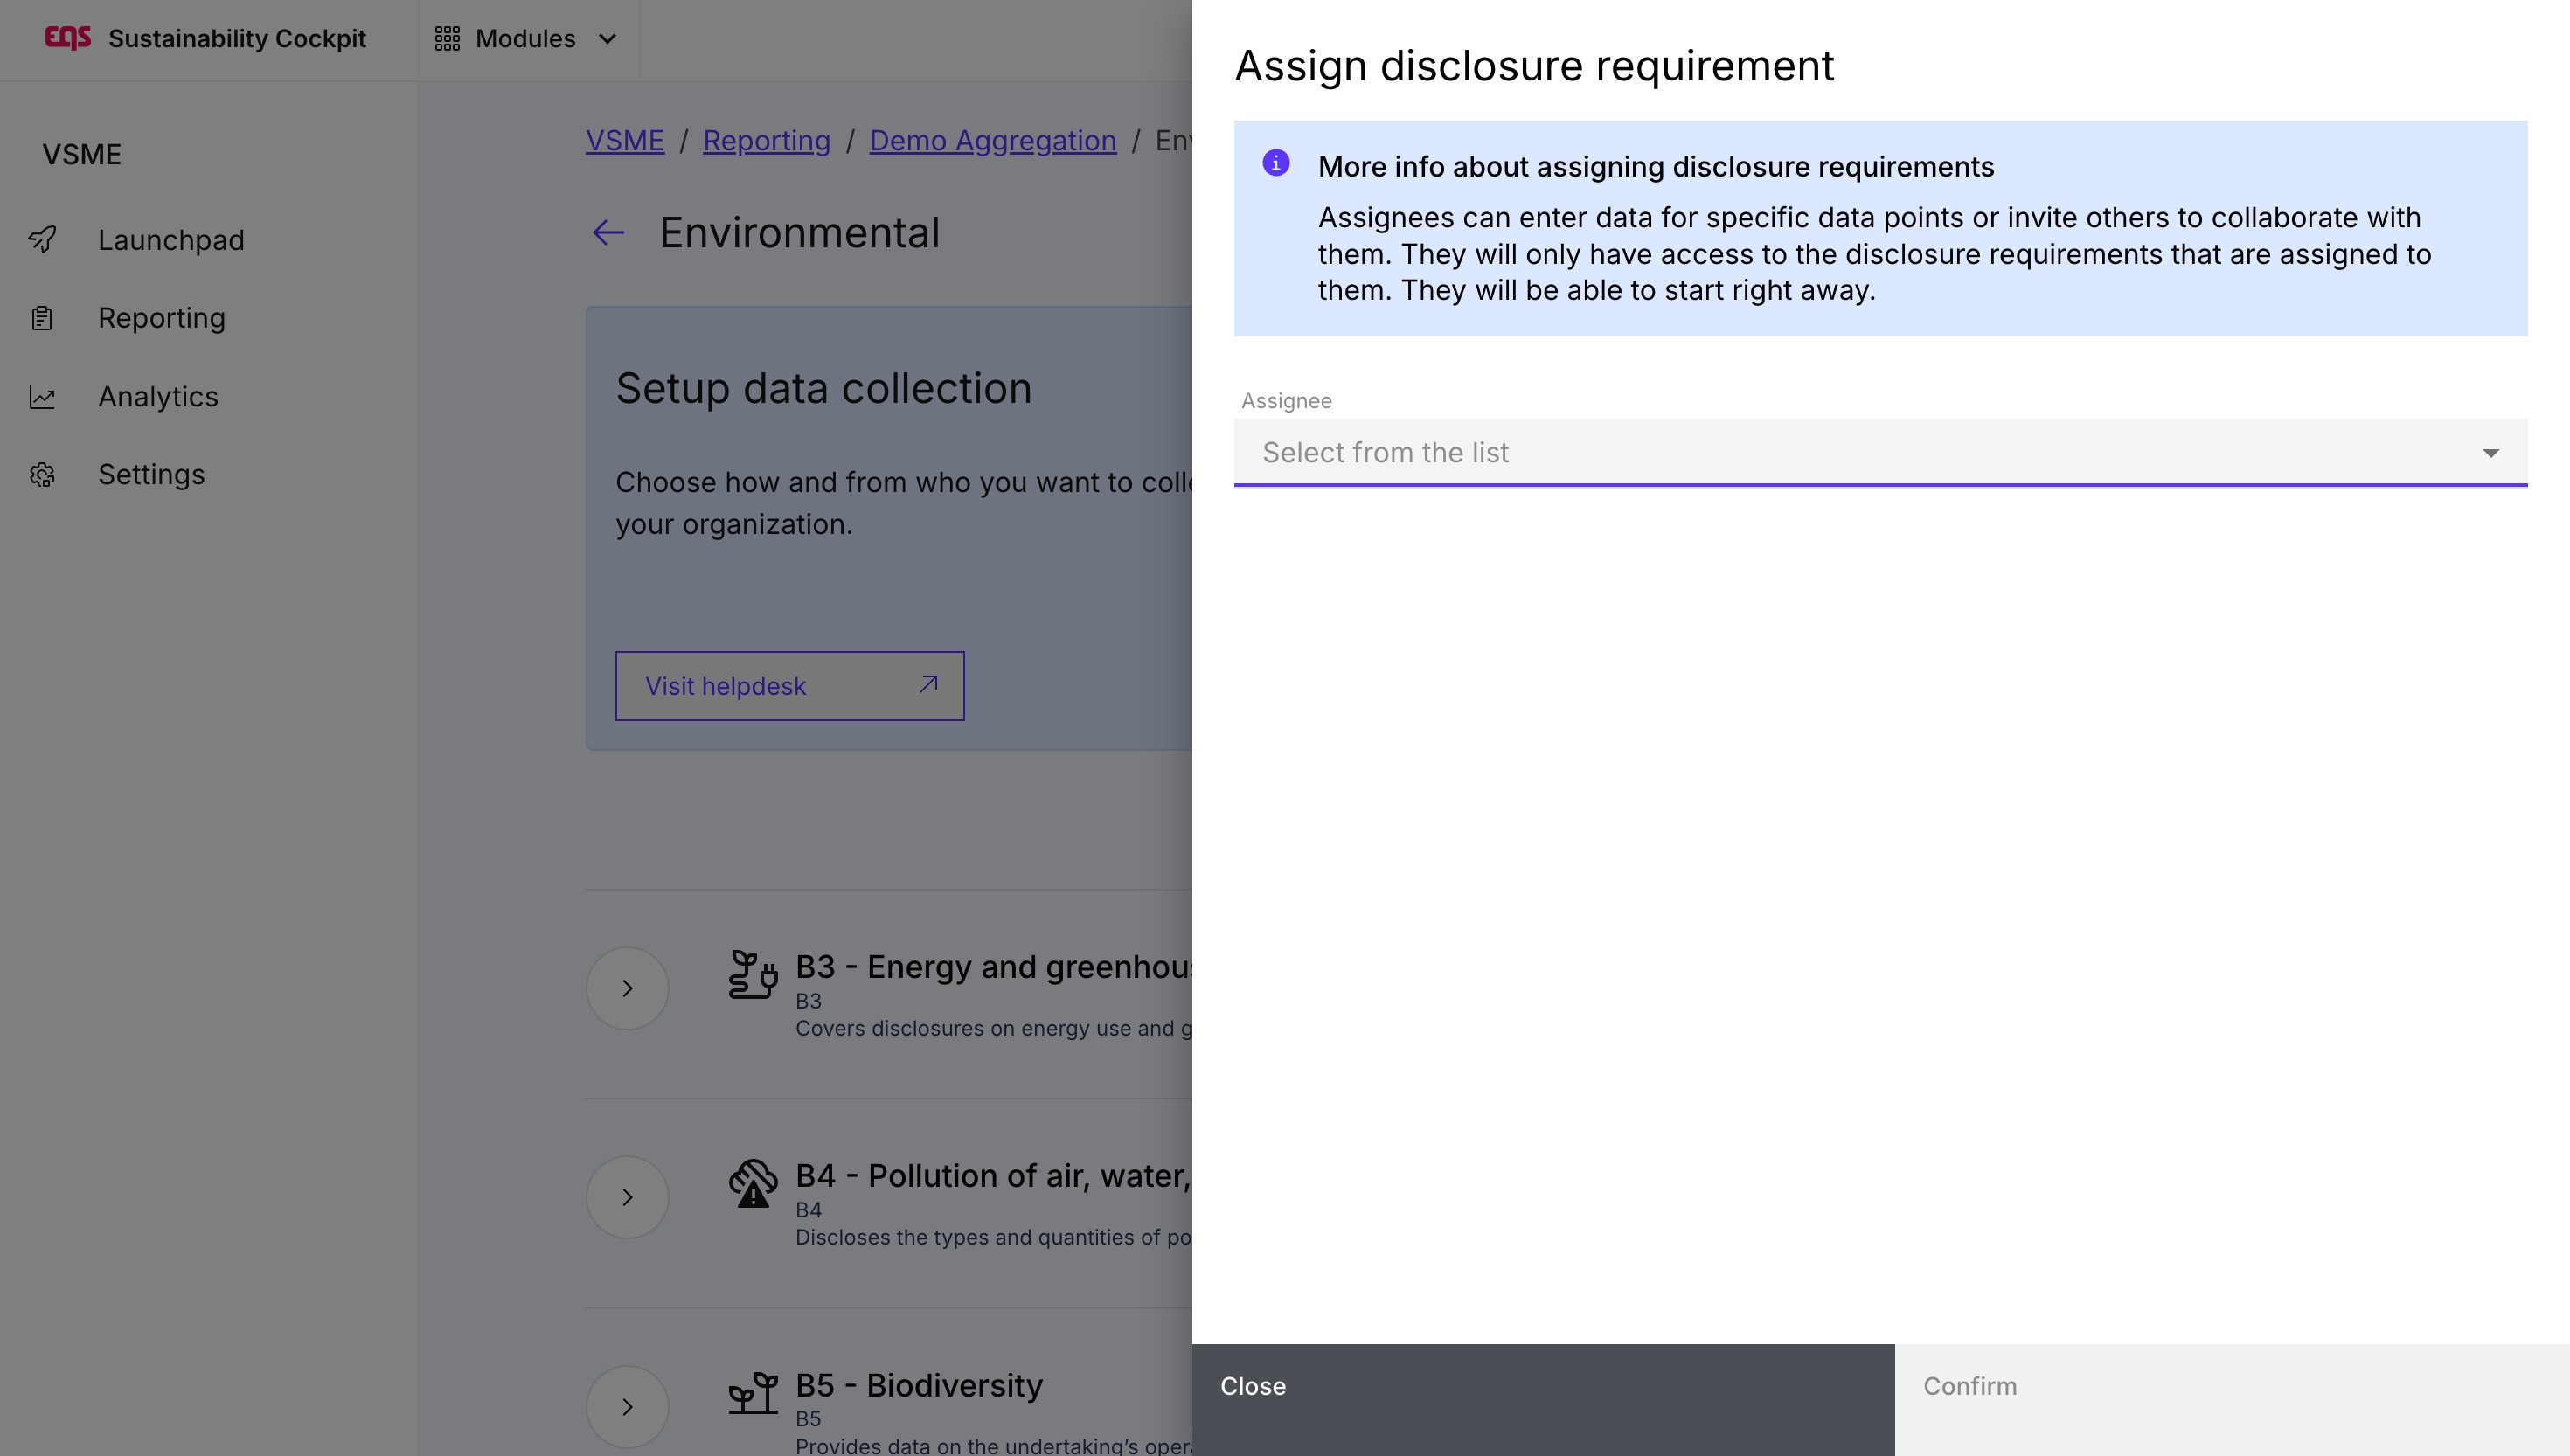Viewport: 2570px width, 1456px height.
Task: Click the Visit helpdesk button
Action: [789, 686]
